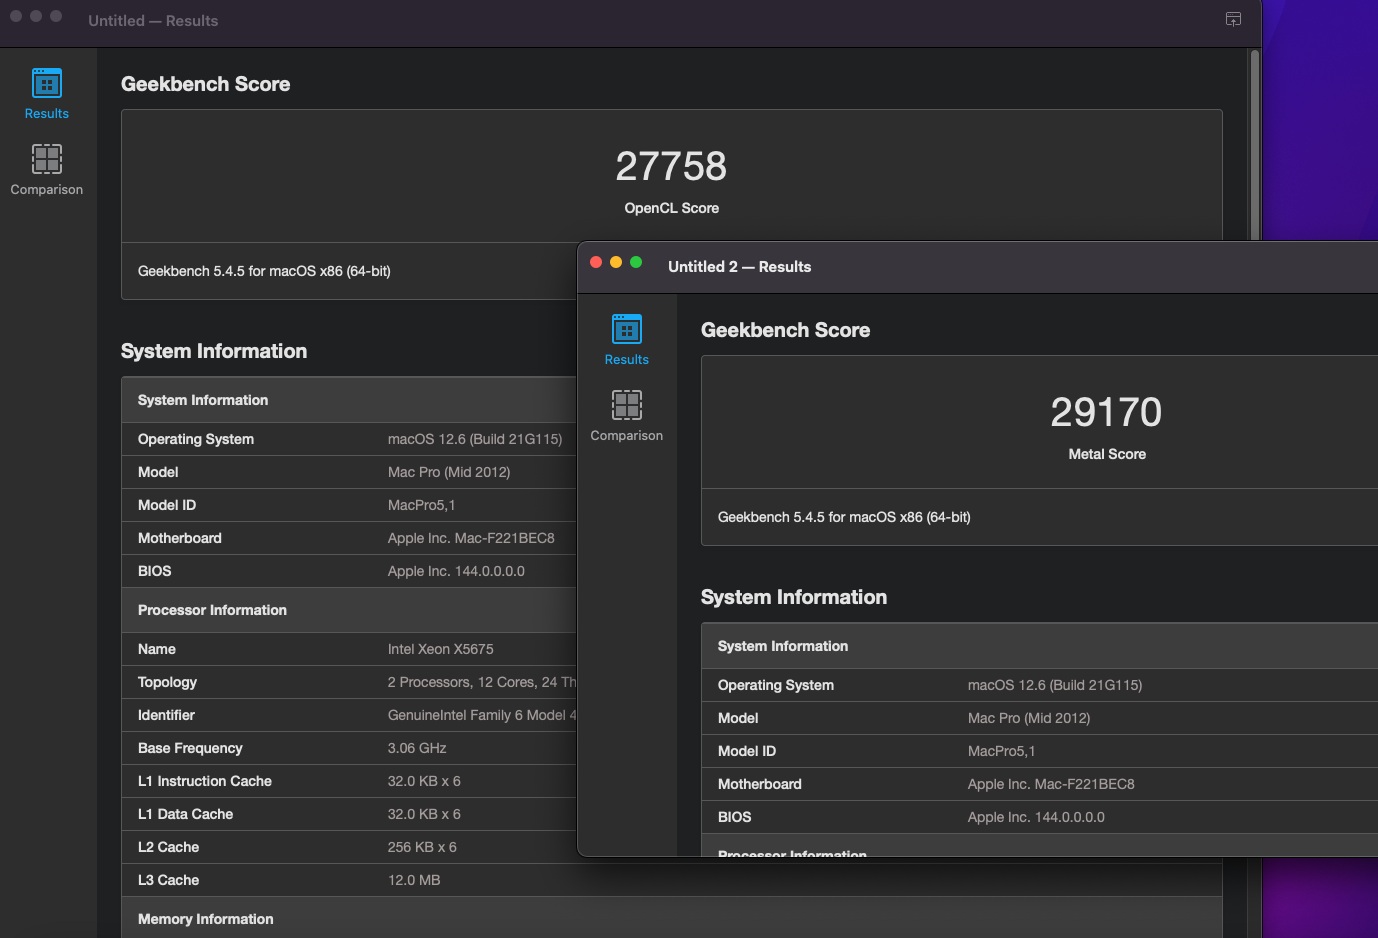
Task: Click Geekbench 5.4.5 version text in Untitled window
Action: coord(264,271)
